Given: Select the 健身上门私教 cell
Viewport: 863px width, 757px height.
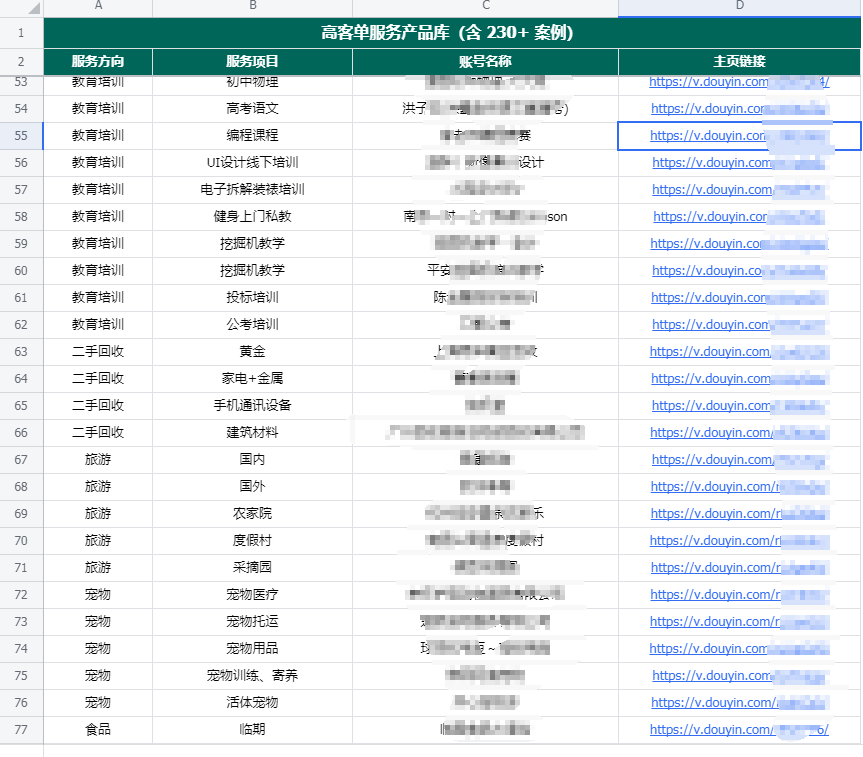Looking at the screenshot, I should pos(252,216).
